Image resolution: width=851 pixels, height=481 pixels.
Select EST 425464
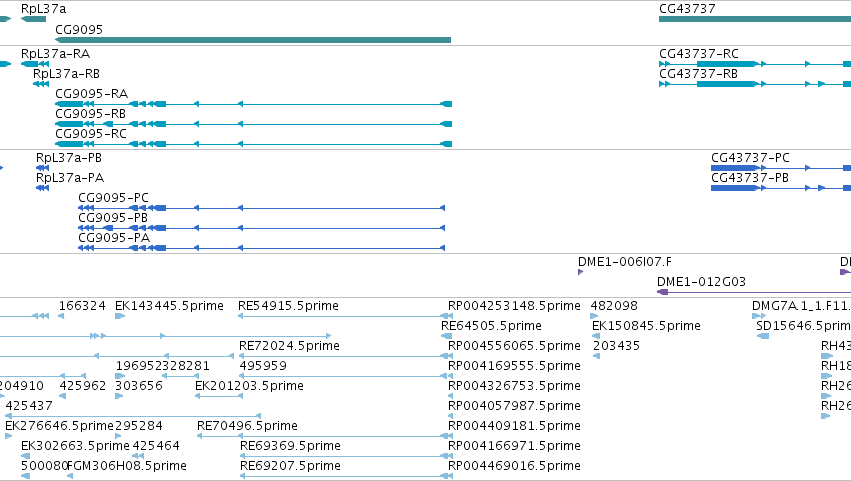tap(138, 456)
